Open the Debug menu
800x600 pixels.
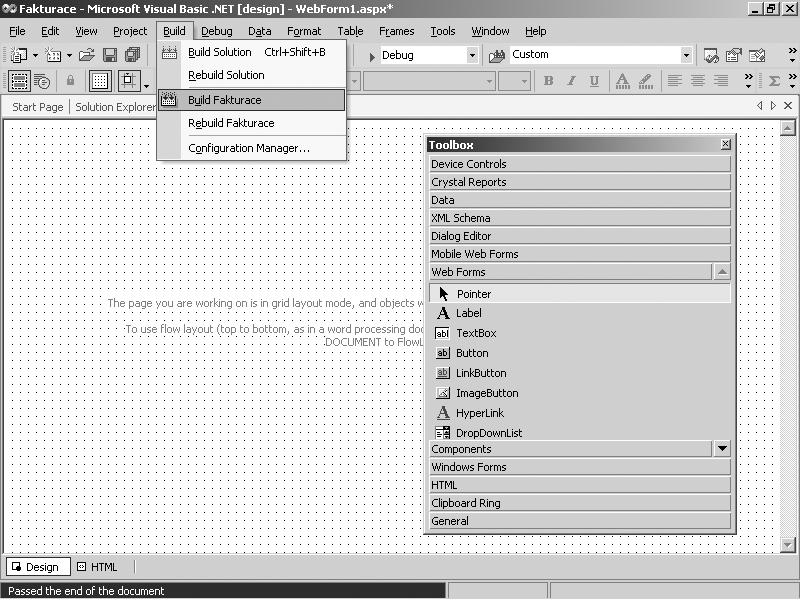pyautogui.click(x=216, y=31)
